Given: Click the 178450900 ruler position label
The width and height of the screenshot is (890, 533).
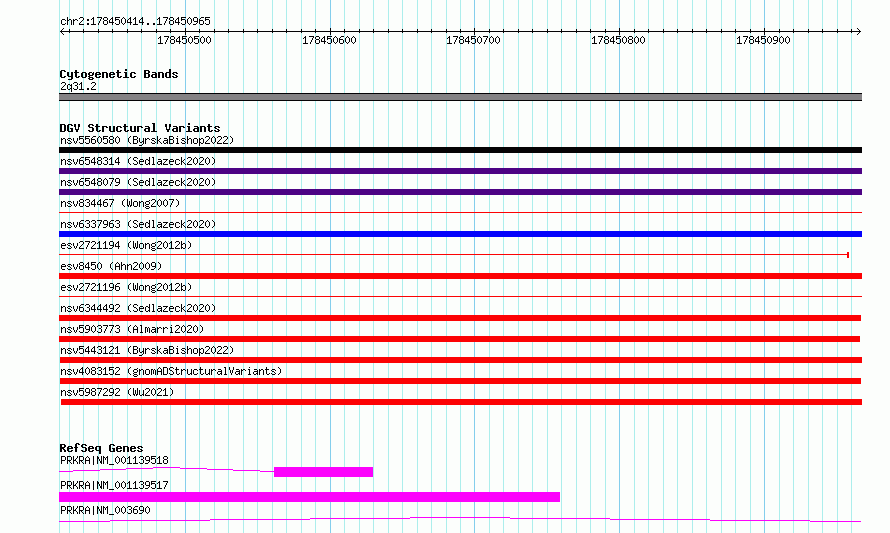Looking at the screenshot, I should 763,40.
